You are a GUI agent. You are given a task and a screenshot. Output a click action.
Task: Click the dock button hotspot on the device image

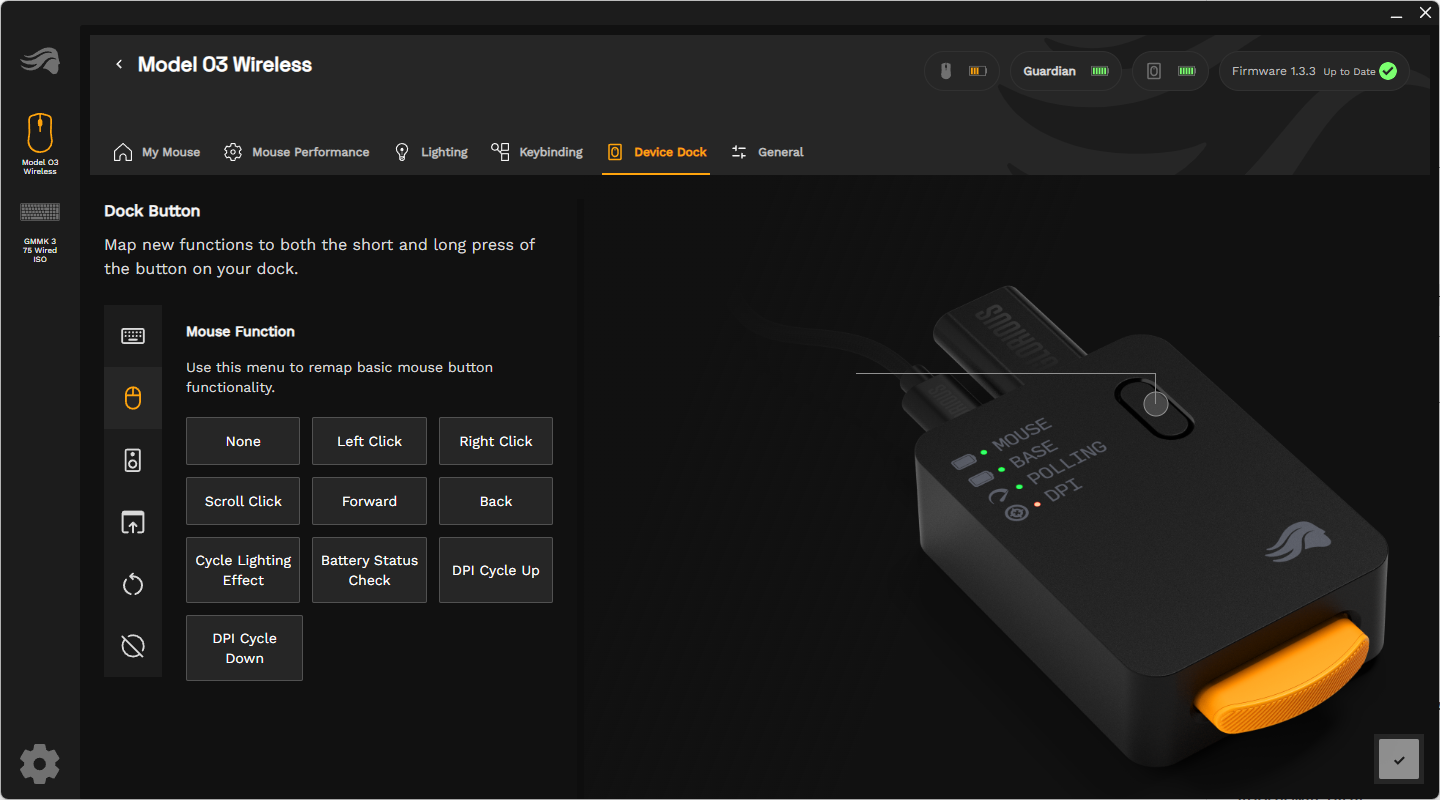tap(1155, 404)
